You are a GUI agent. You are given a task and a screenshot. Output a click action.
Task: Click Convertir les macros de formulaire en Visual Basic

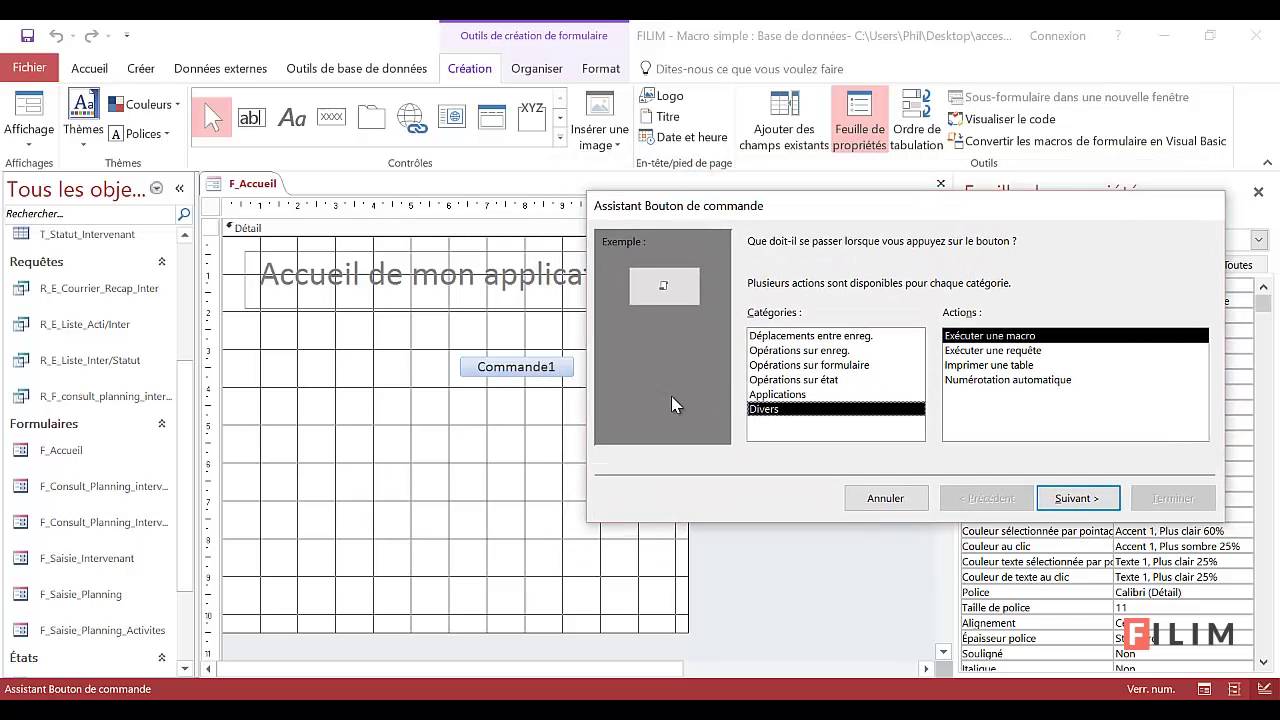pyautogui.click(x=1087, y=141)
